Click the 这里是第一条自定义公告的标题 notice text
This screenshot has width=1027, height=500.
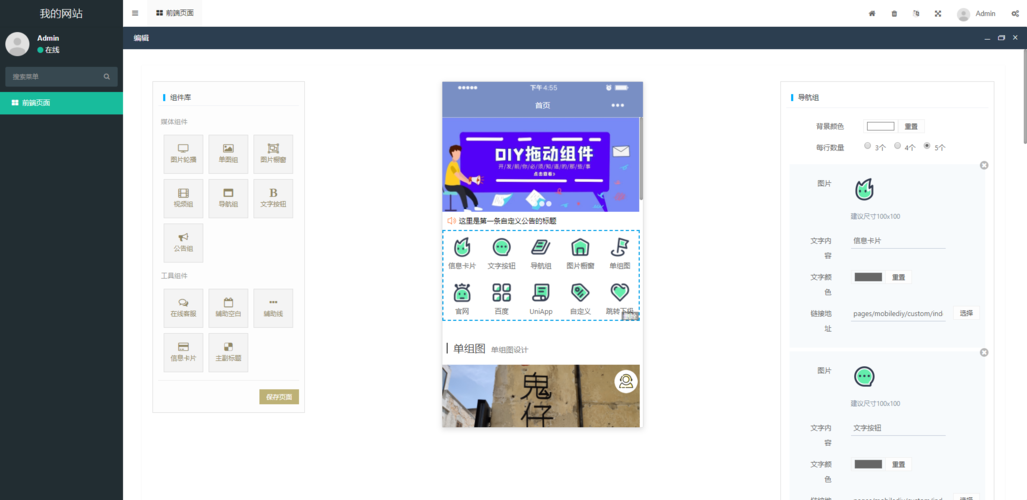(x=508, y=221)
